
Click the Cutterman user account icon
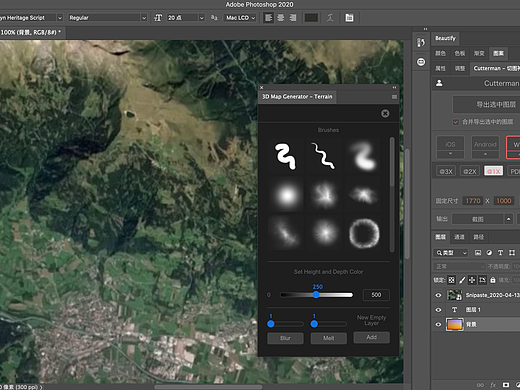click(439, 83)
